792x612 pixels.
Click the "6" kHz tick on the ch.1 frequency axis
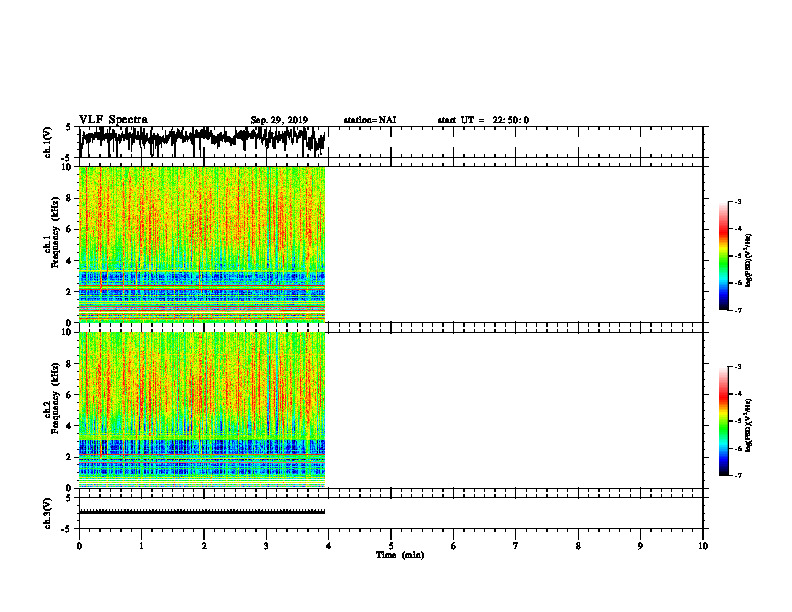69,229
